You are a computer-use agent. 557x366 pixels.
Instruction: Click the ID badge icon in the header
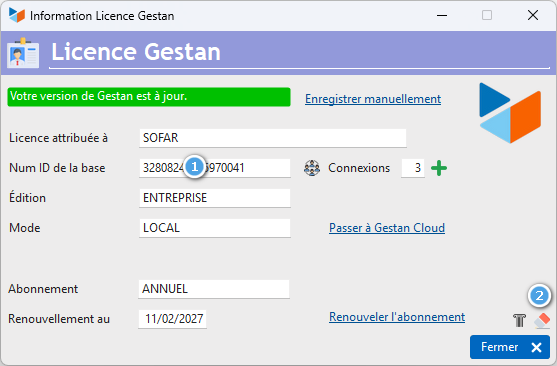tap(23, 53)
